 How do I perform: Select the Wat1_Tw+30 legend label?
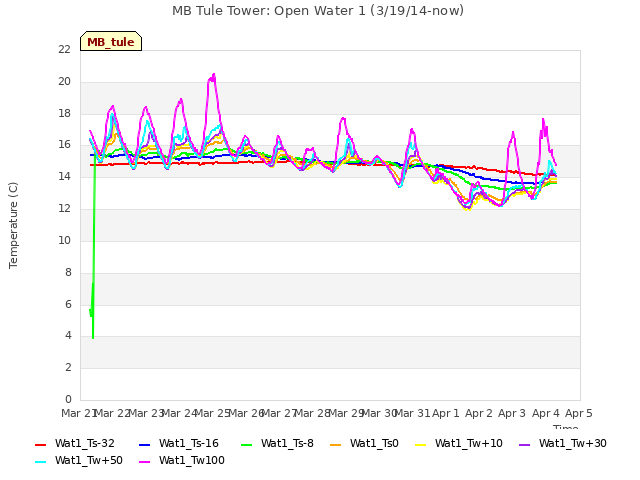coord(573,444)
